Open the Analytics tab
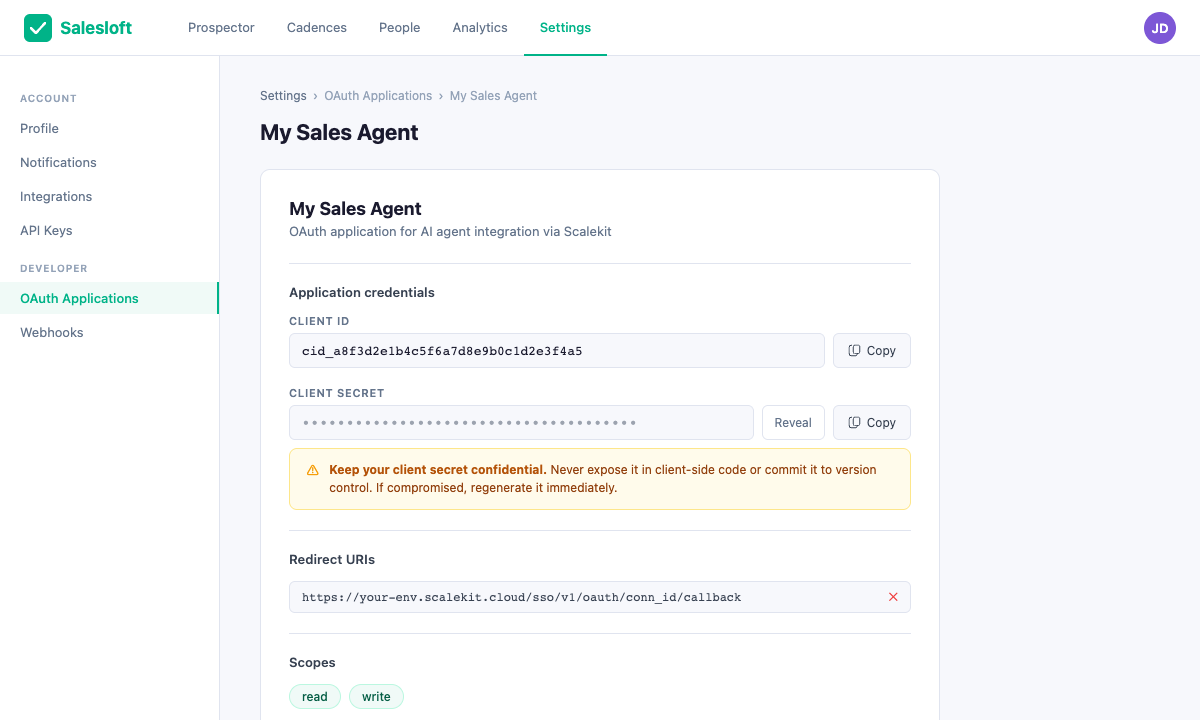The width and height of the screenshot is (1200, 720). click(x=480, y=28)
